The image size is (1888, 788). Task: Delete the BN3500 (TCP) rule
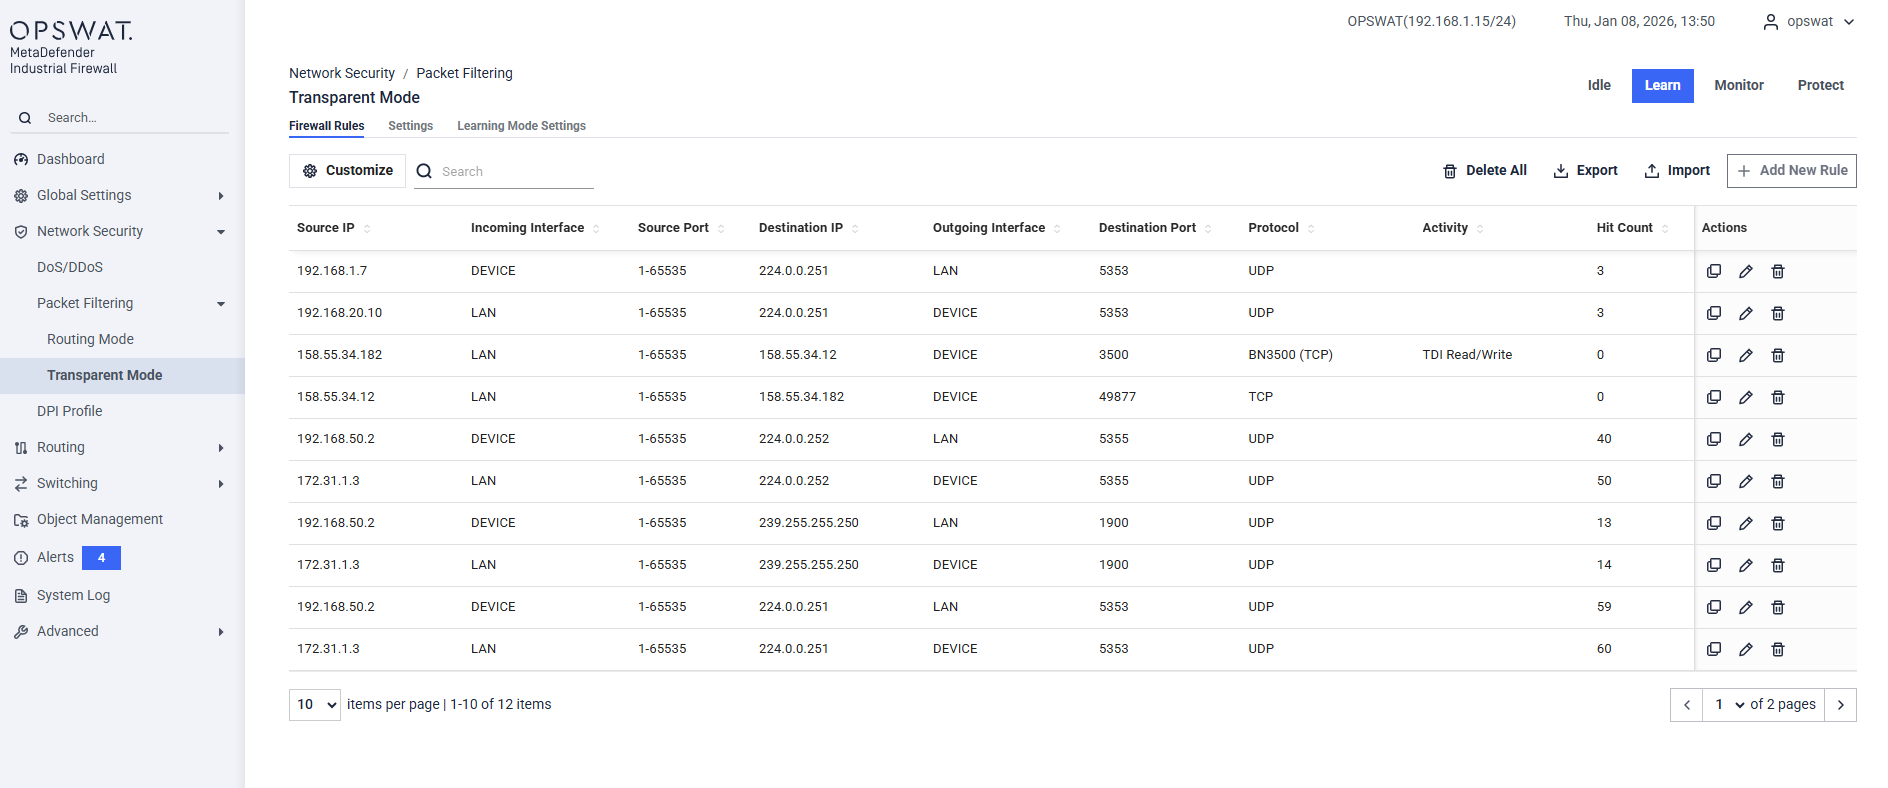coord(1778,355)
